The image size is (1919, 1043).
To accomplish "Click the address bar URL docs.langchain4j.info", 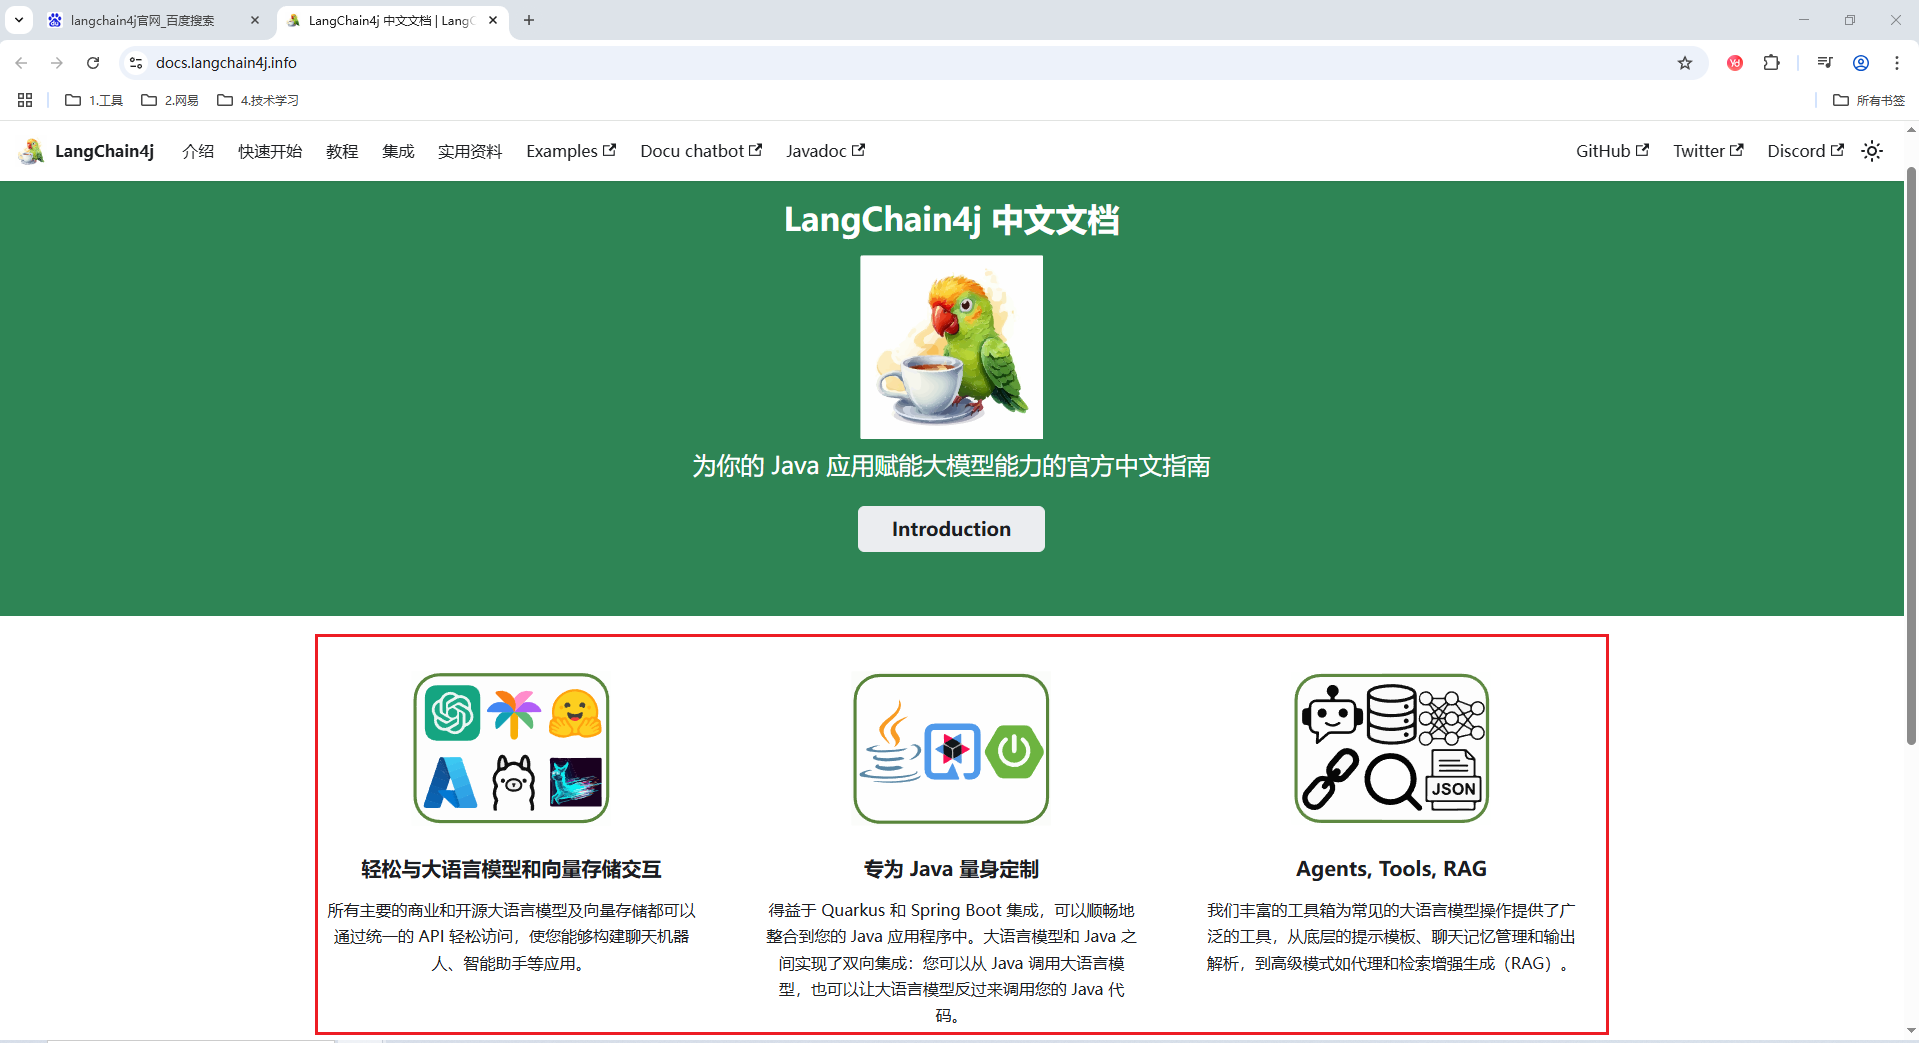I will 226,63.
